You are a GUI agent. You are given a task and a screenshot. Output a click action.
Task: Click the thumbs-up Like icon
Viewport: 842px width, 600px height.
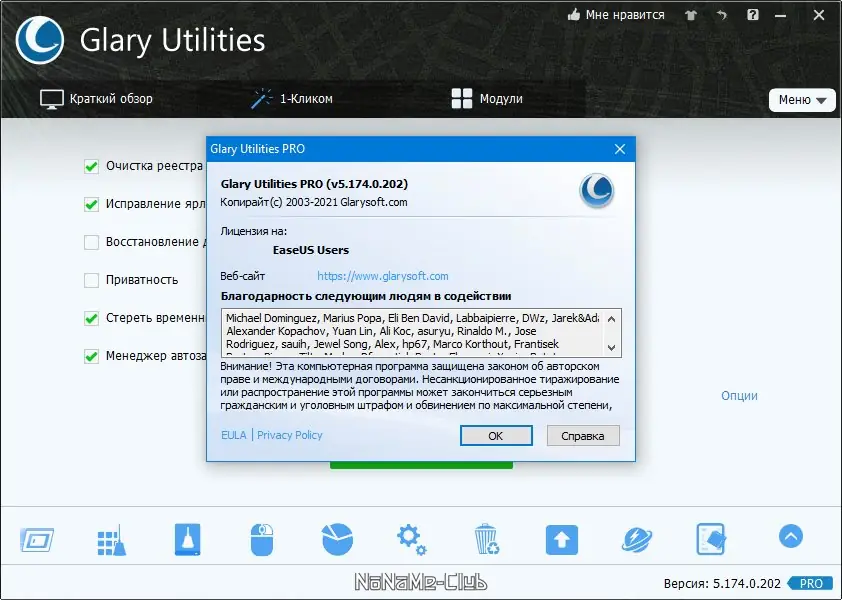pyautogui.click(x=574, y=15)
